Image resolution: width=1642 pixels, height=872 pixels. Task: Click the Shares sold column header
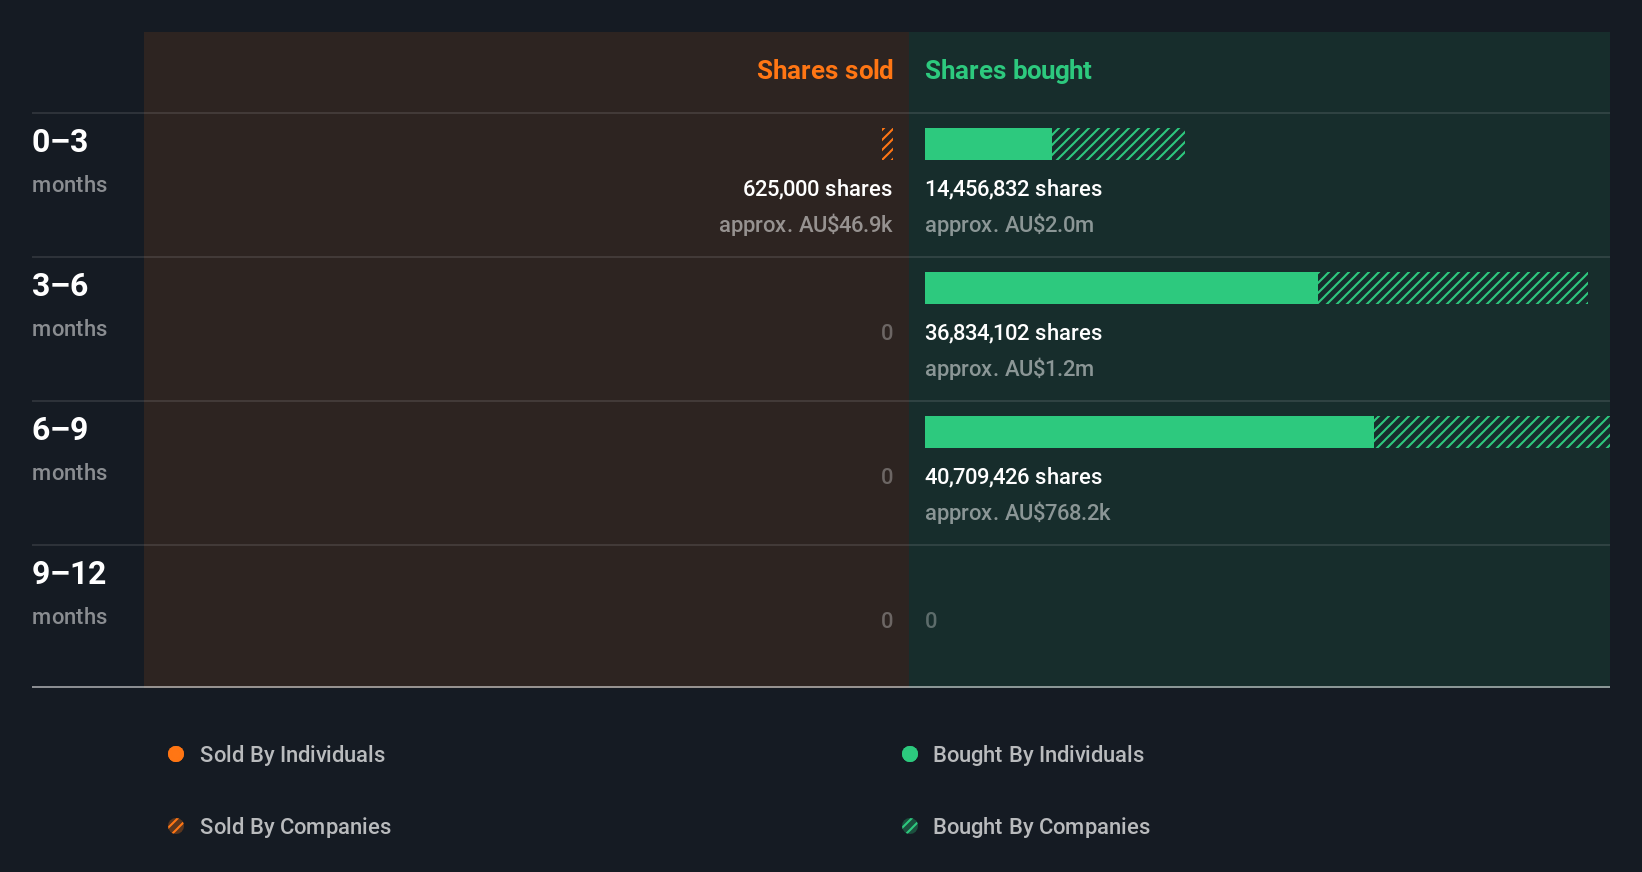coord(825,70)
